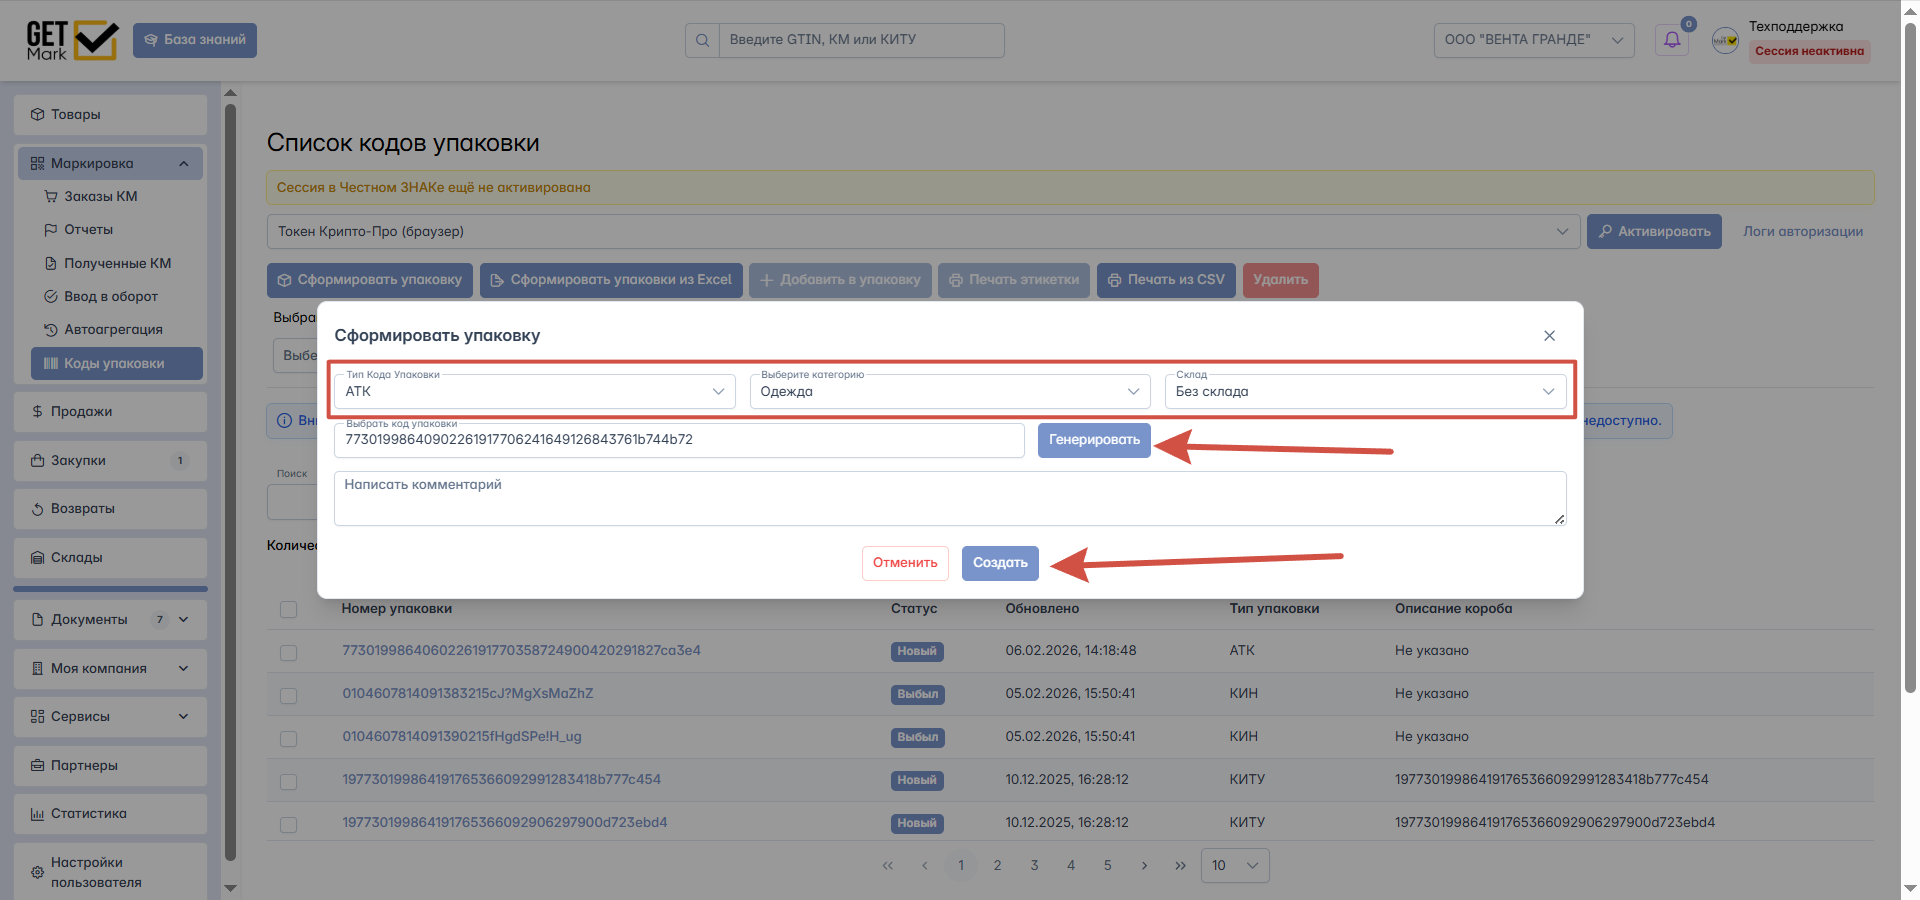
Task: Toggle the select-all checkbox in table header
Action: coord(289,610)
